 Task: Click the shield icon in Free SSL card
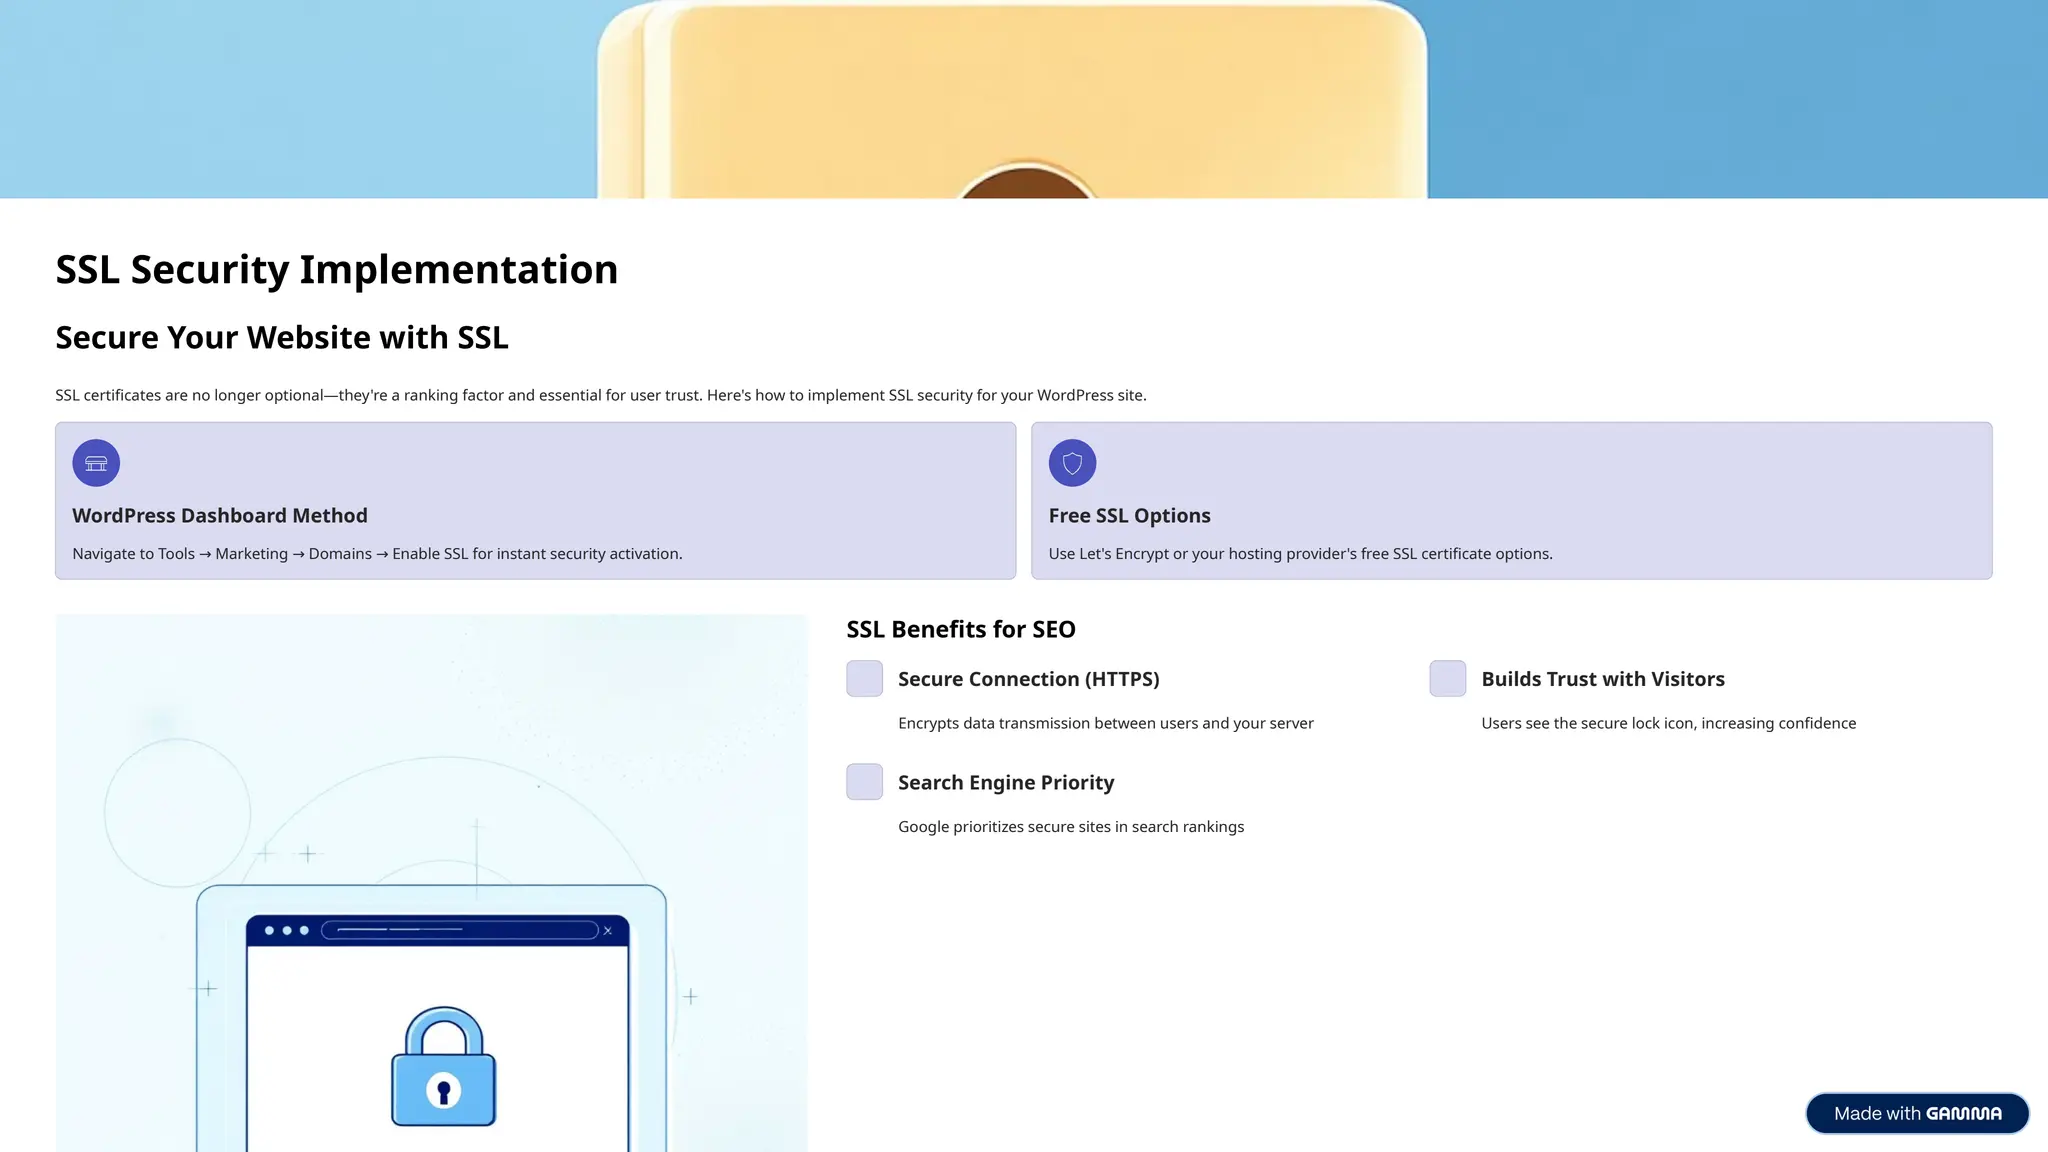pos(1072,463)
